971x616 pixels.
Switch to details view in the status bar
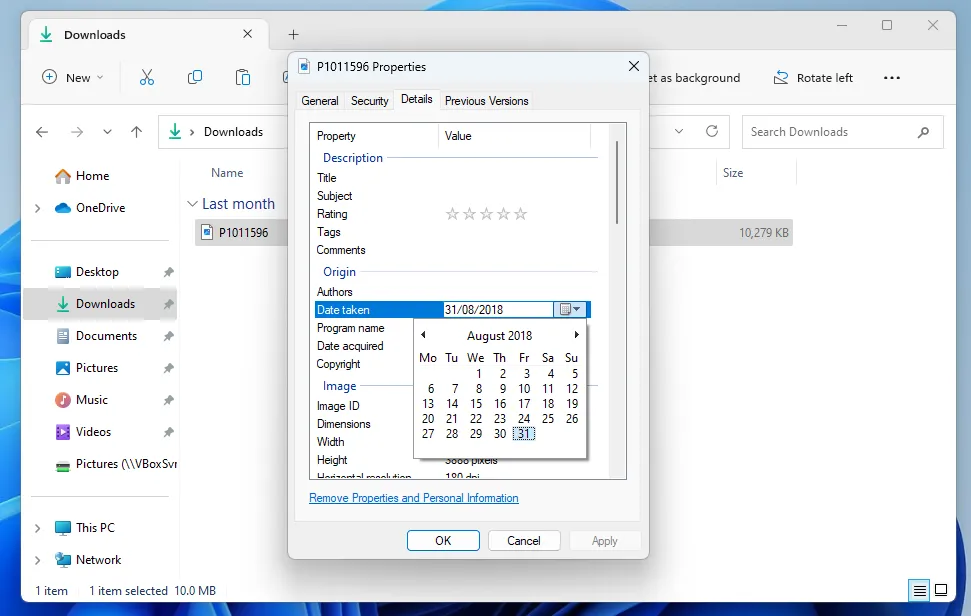(x=919, y=590)
